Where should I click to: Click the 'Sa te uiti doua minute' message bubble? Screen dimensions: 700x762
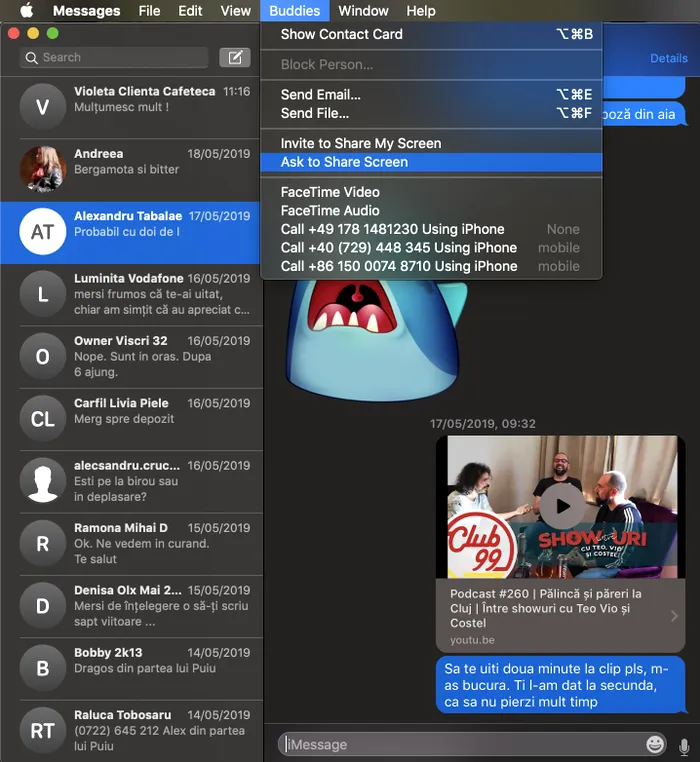click(x=560, y=685)
